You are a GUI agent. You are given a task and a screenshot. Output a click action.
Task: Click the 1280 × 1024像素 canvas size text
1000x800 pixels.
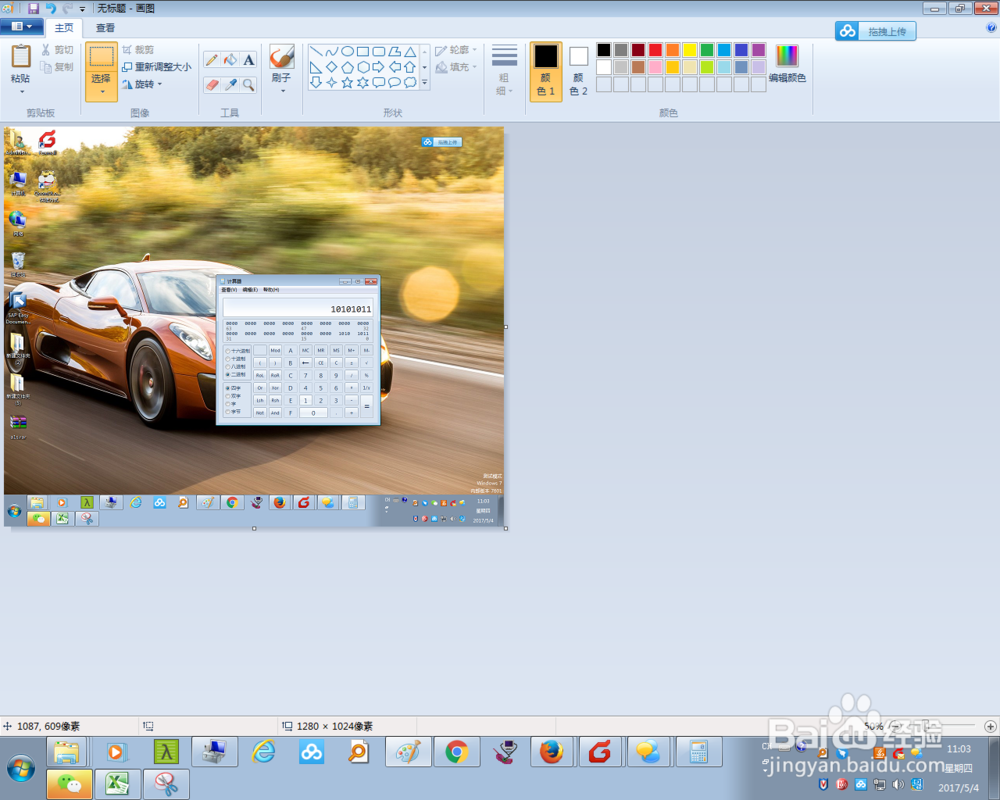335,726
